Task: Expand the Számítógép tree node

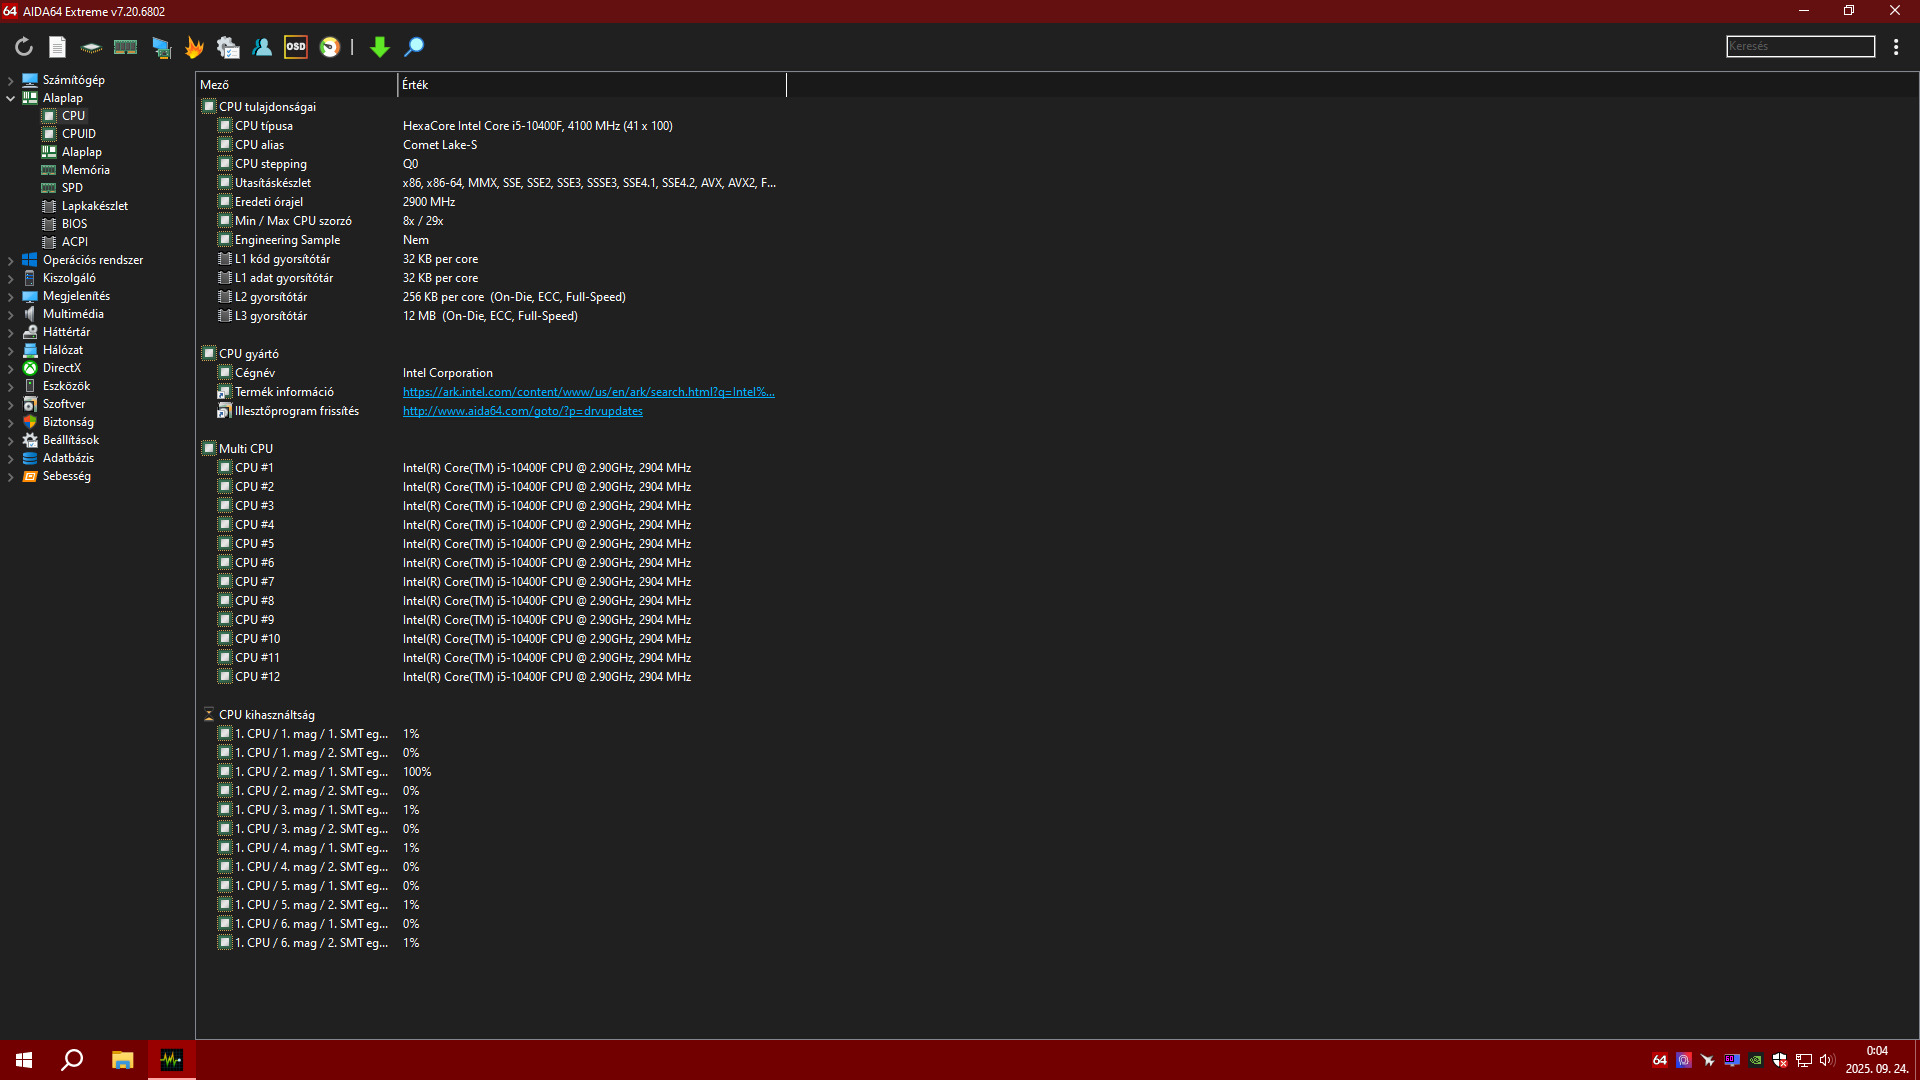Action: (10, 80)
